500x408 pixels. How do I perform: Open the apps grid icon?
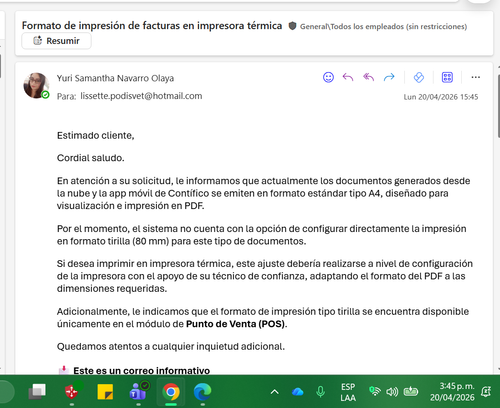point(447,77)
